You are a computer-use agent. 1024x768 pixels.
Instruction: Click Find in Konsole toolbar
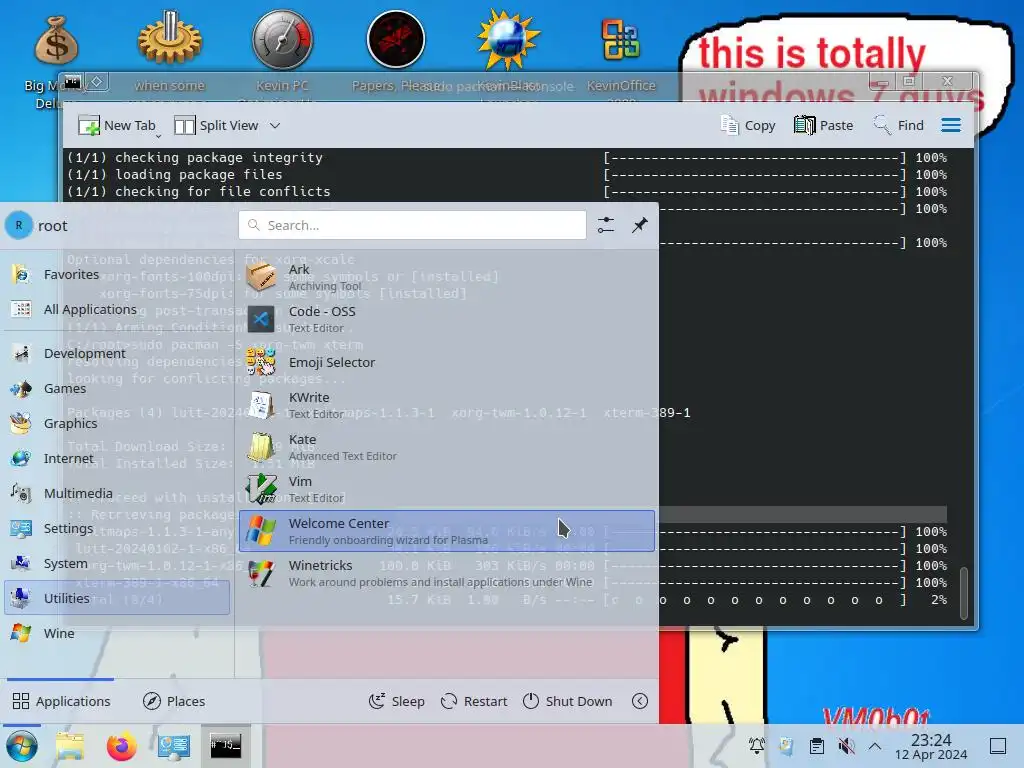(x=899, y=125)
